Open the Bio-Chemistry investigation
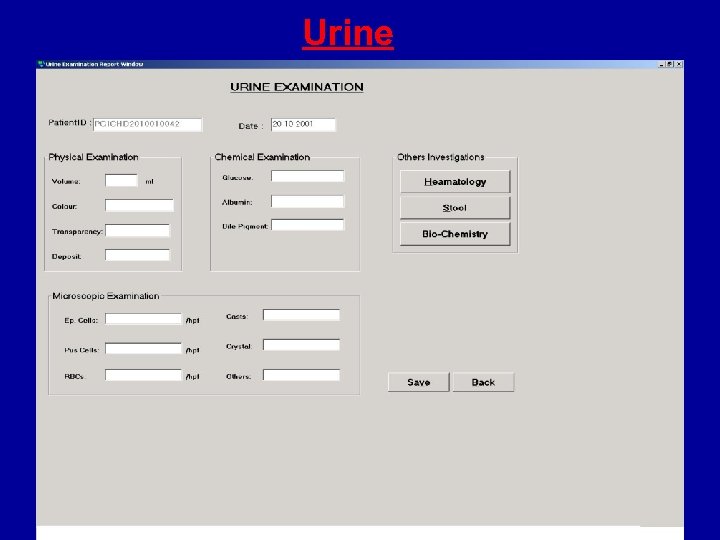Screen dimensions: 720x540 (455, 234)
